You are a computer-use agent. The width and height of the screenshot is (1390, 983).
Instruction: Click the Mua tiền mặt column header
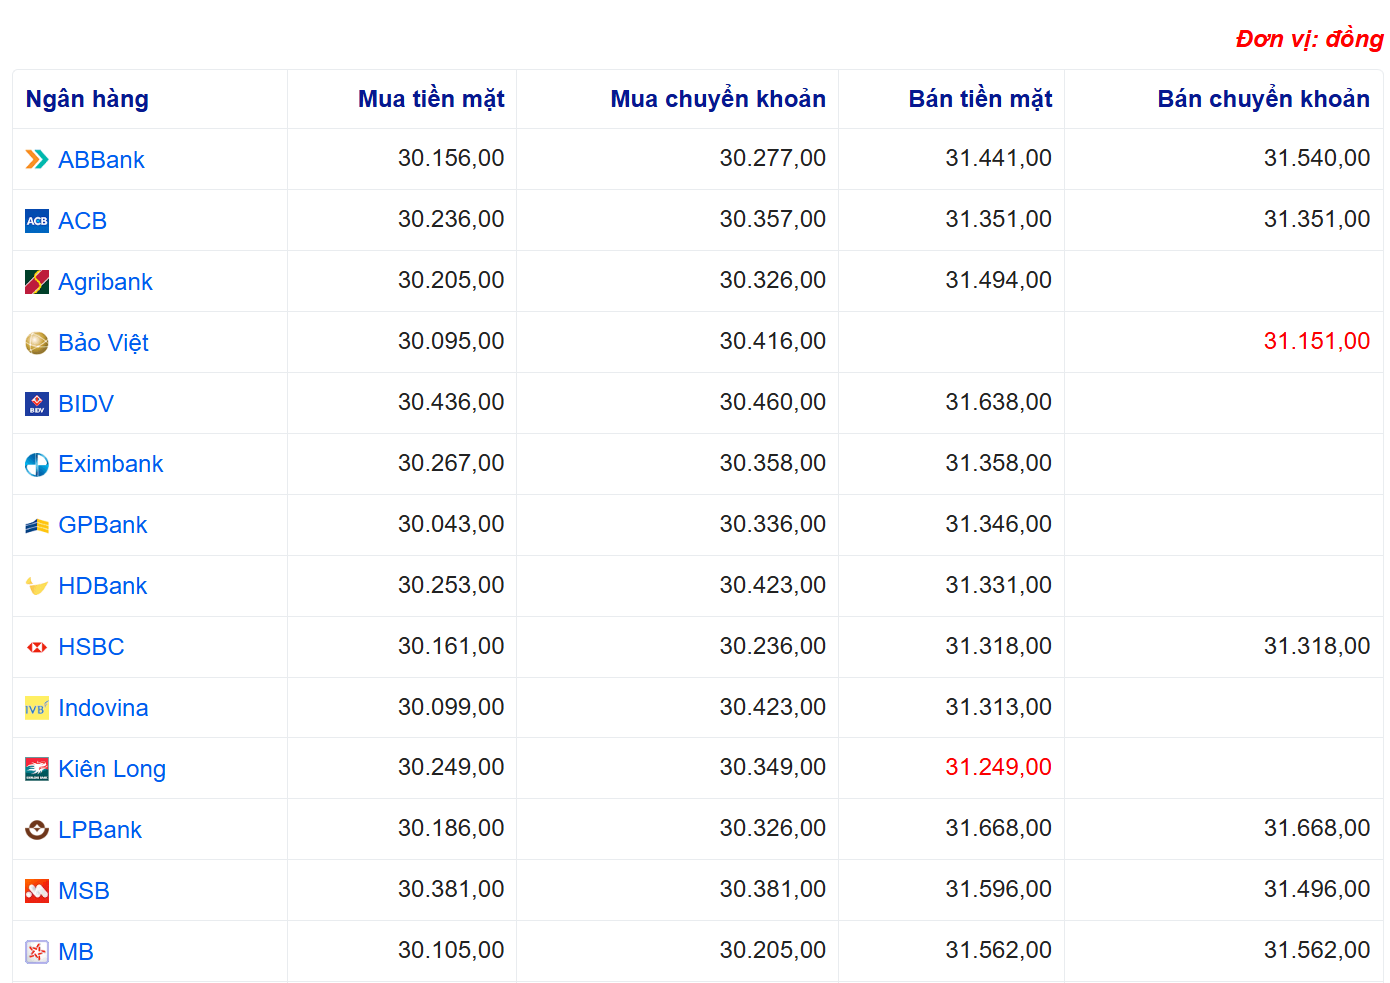(431, 99)
